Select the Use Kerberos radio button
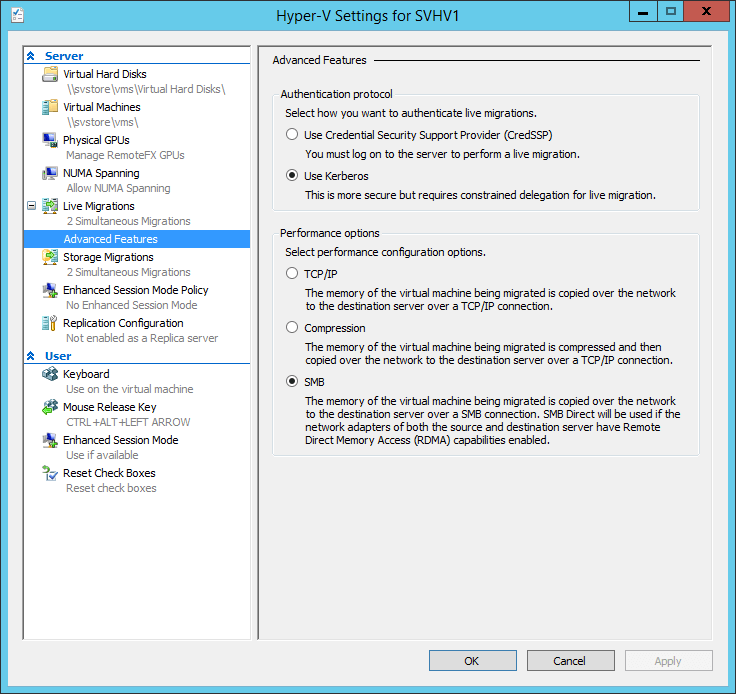Image resolution: width=736 pixels, height=694 pixels. [x=292, y=175]
